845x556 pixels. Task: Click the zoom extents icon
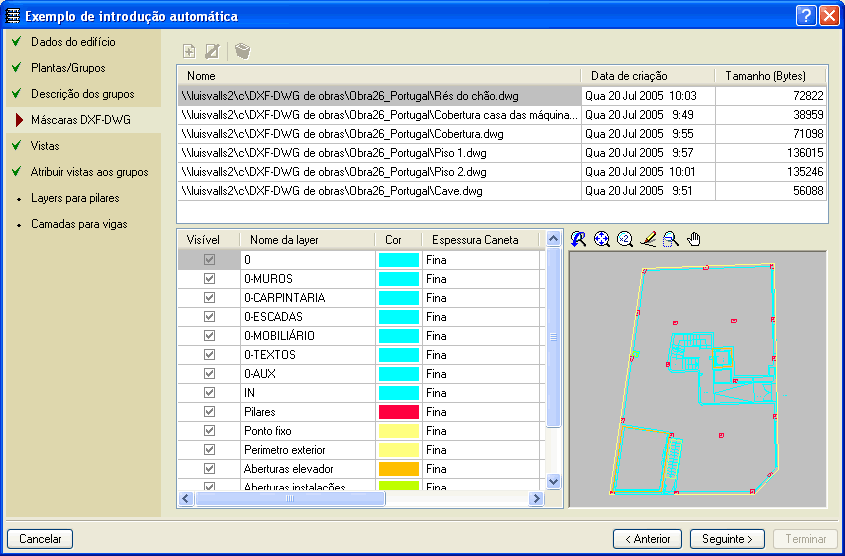[x=601, y=239]
